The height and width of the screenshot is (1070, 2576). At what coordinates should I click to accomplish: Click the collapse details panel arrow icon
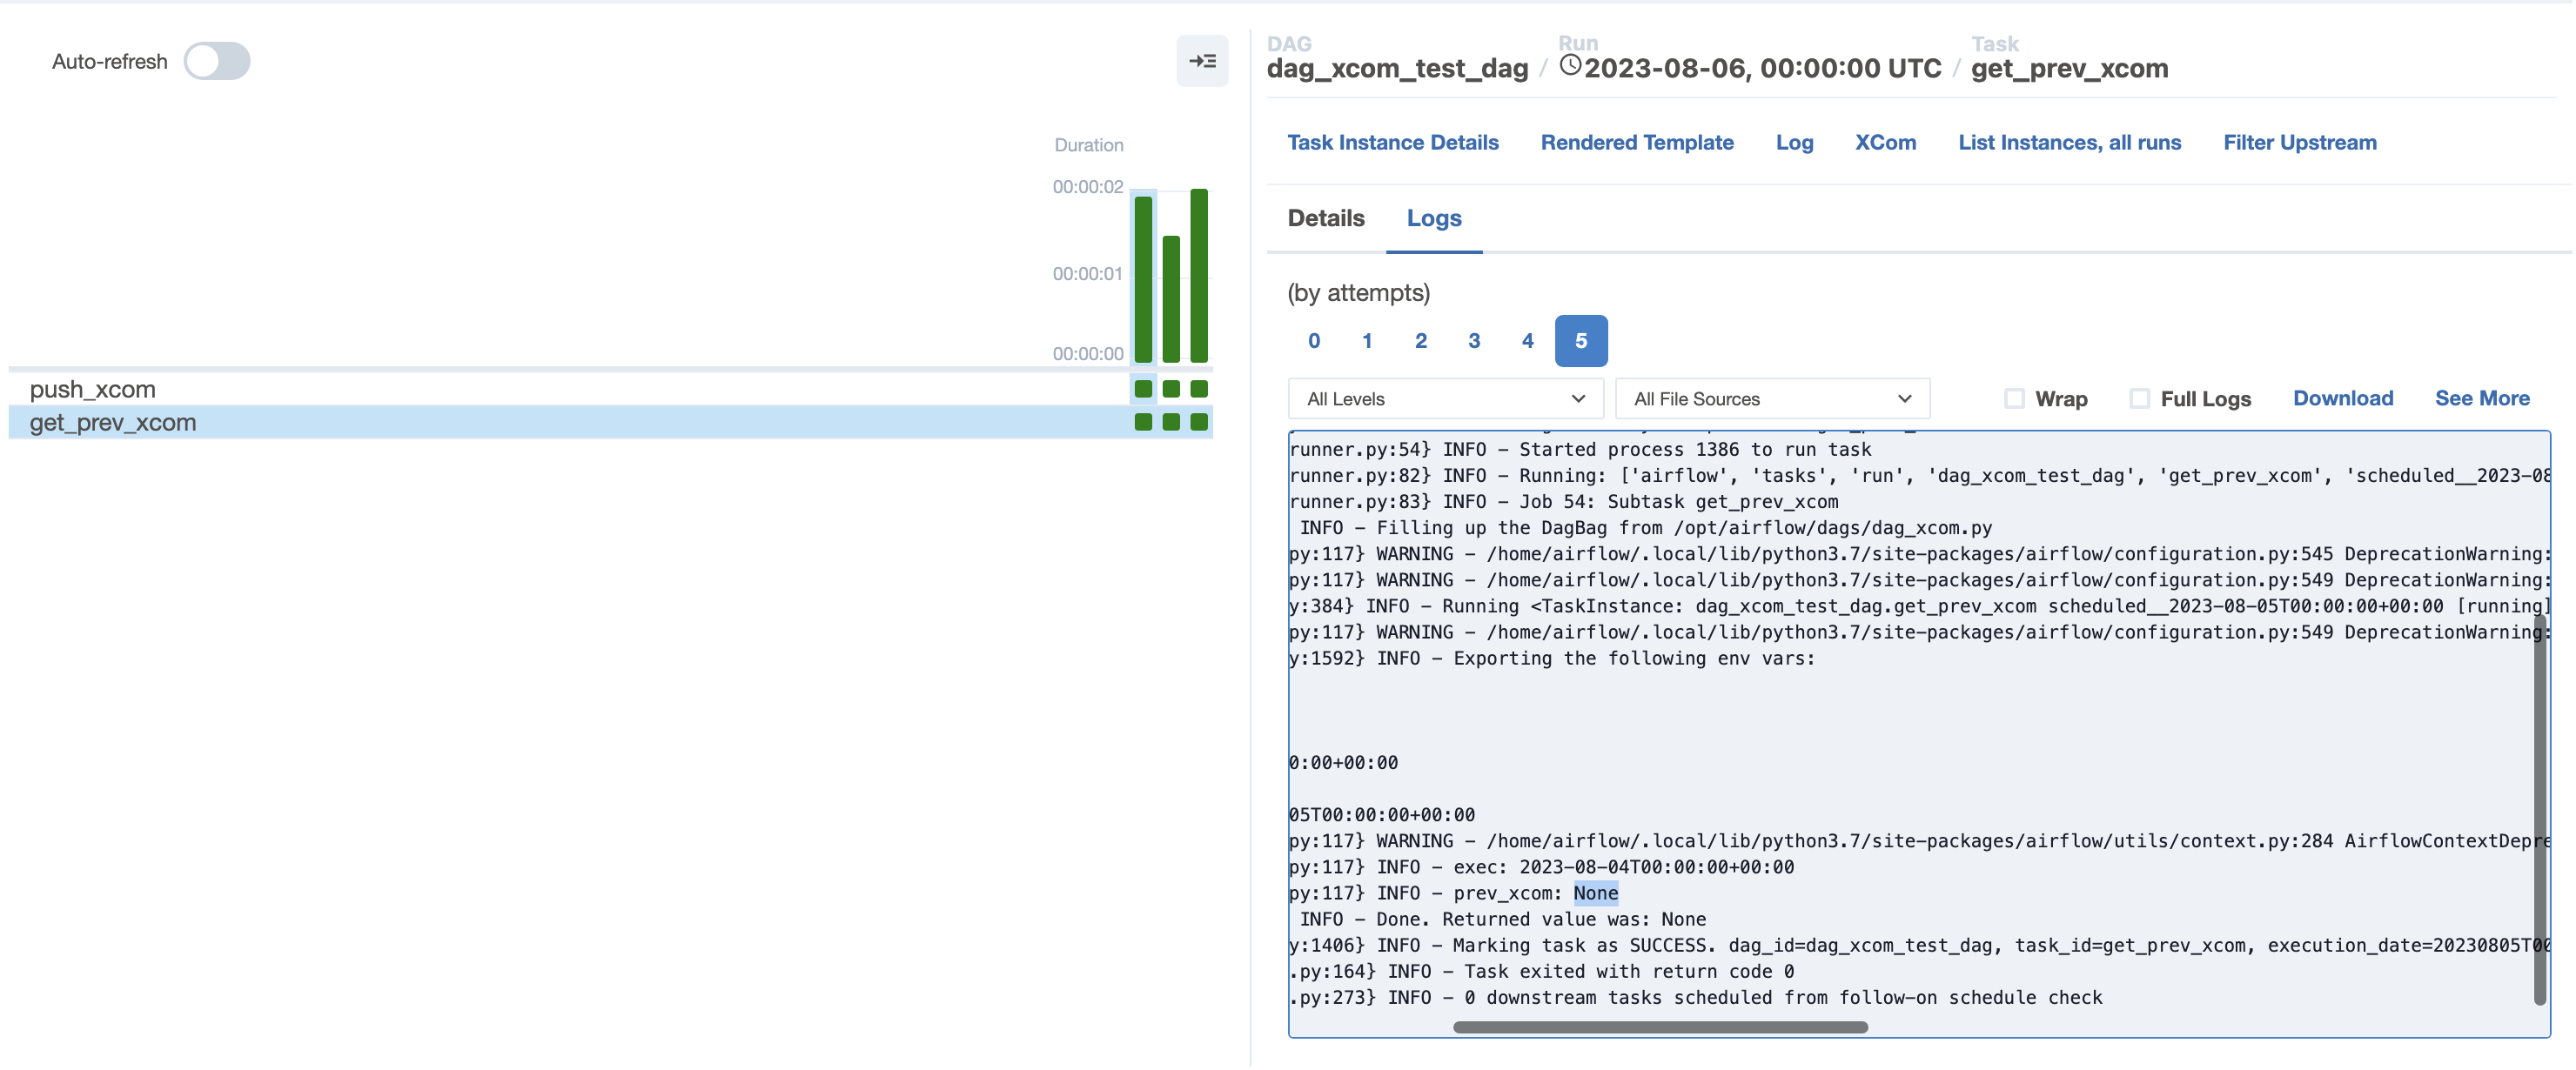point(1202,61)
